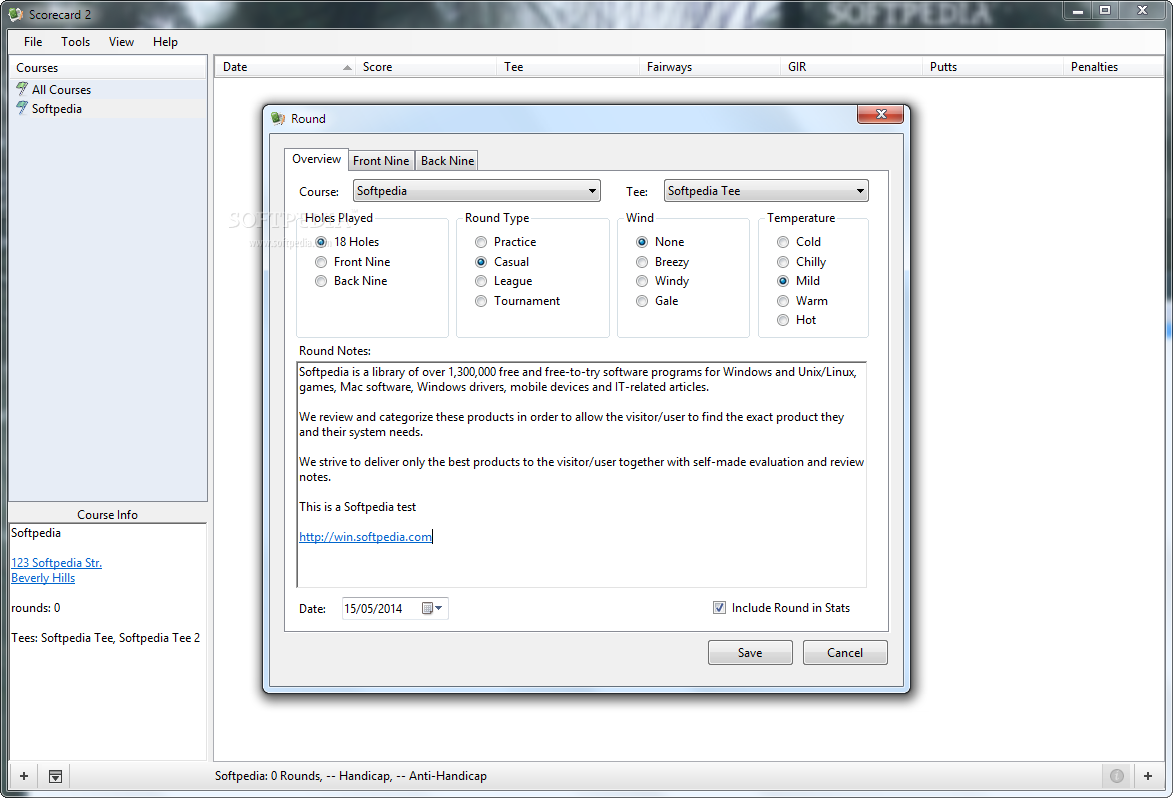Screen dimensions: 1173x798
Task: Set temperature to Cold
Action: coord(799,242)
